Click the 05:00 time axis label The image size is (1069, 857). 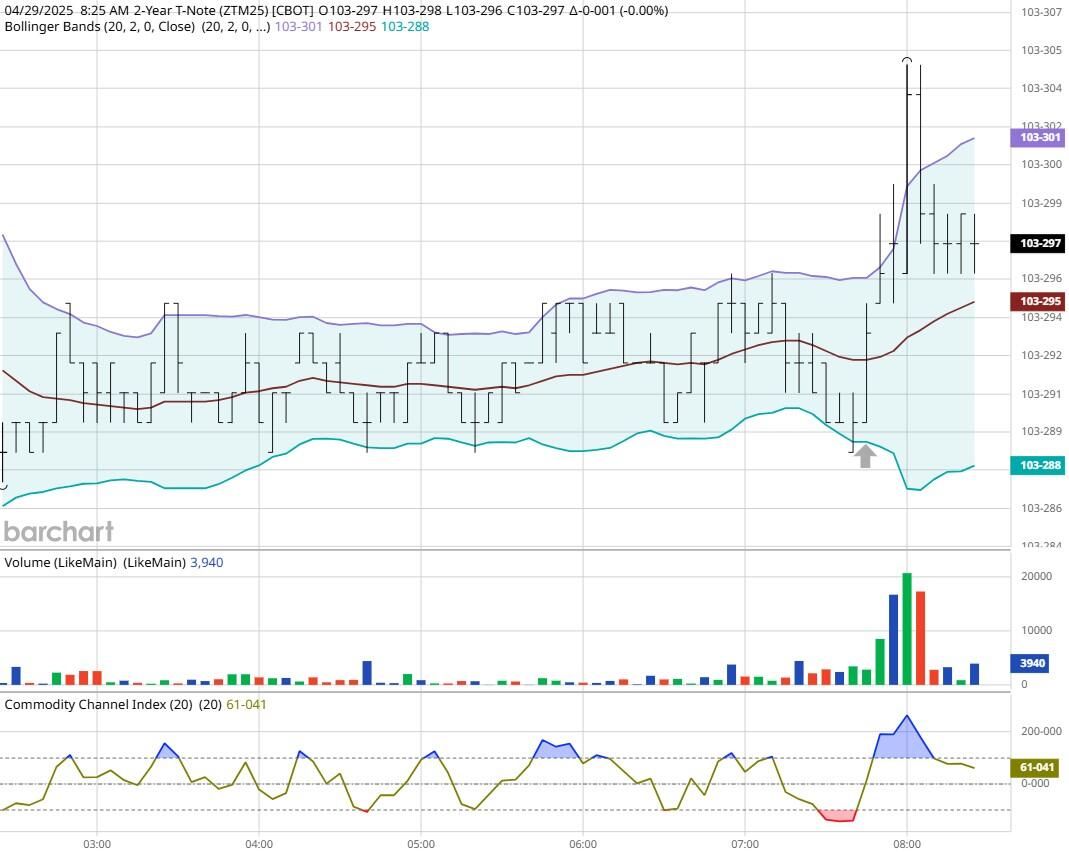click(x=421, y=844)
